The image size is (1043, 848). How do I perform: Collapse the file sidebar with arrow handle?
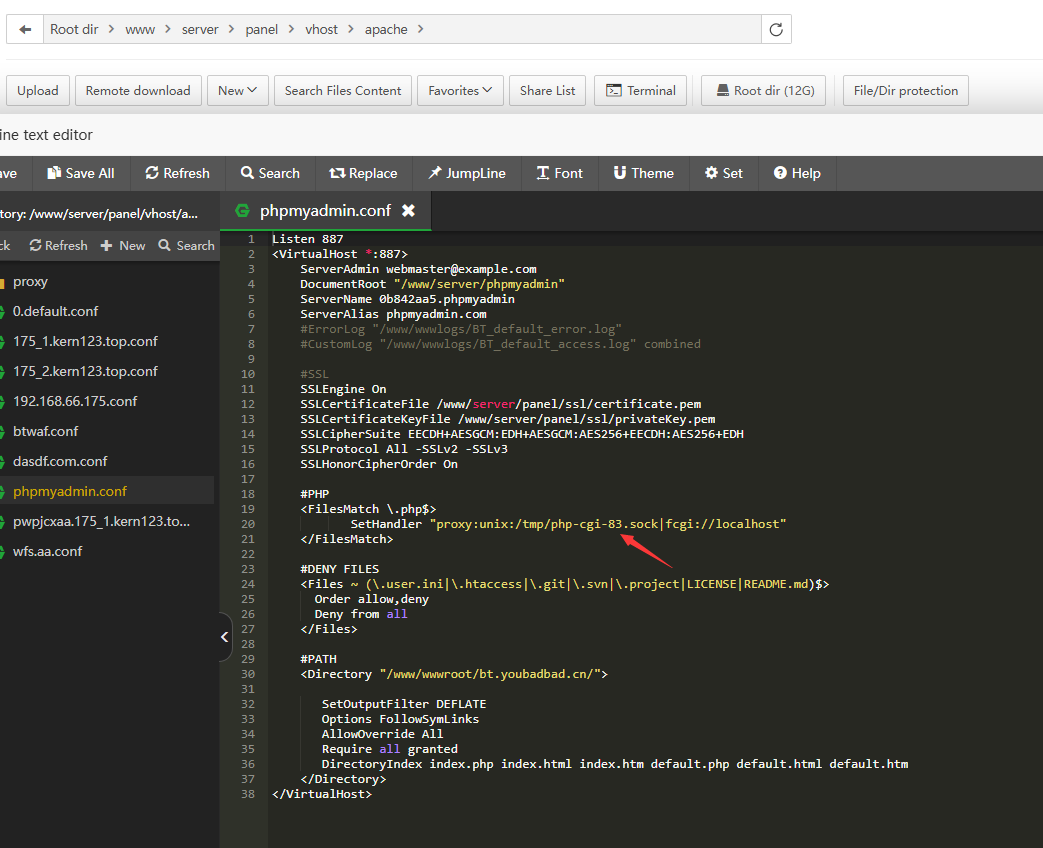225,636
